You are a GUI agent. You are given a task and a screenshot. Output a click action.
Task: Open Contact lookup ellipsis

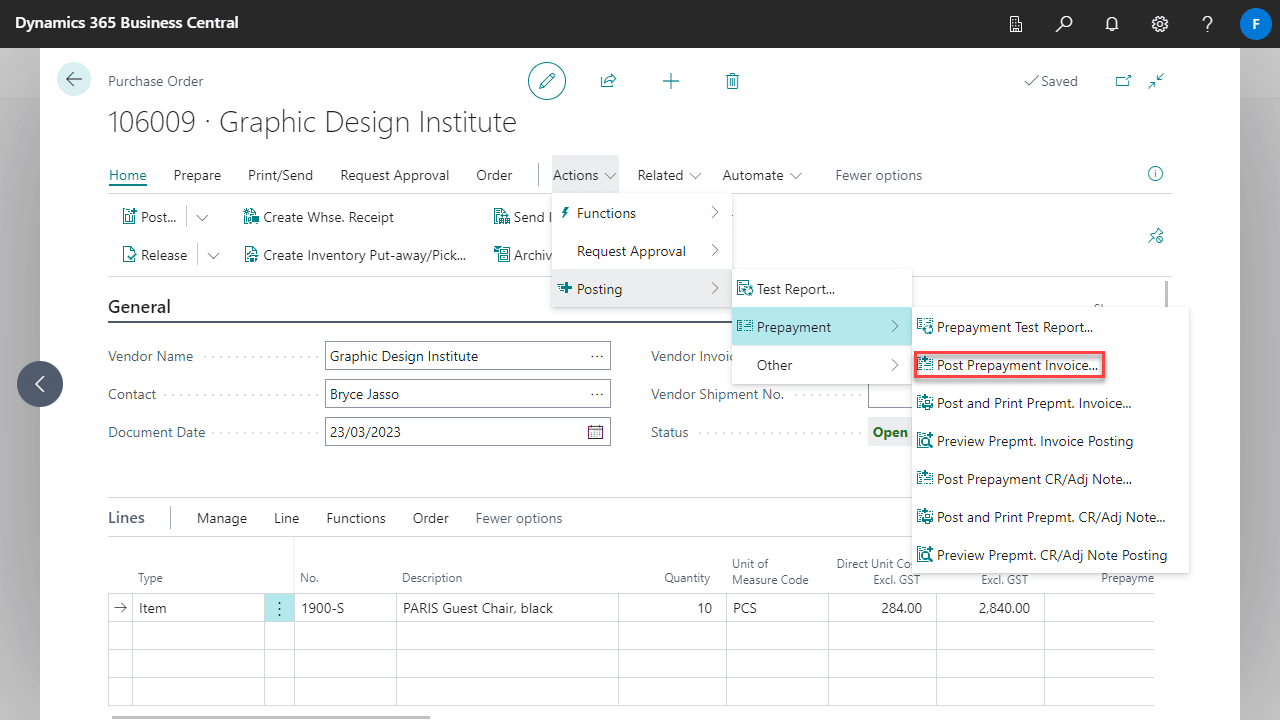click(x=597, y=394)
